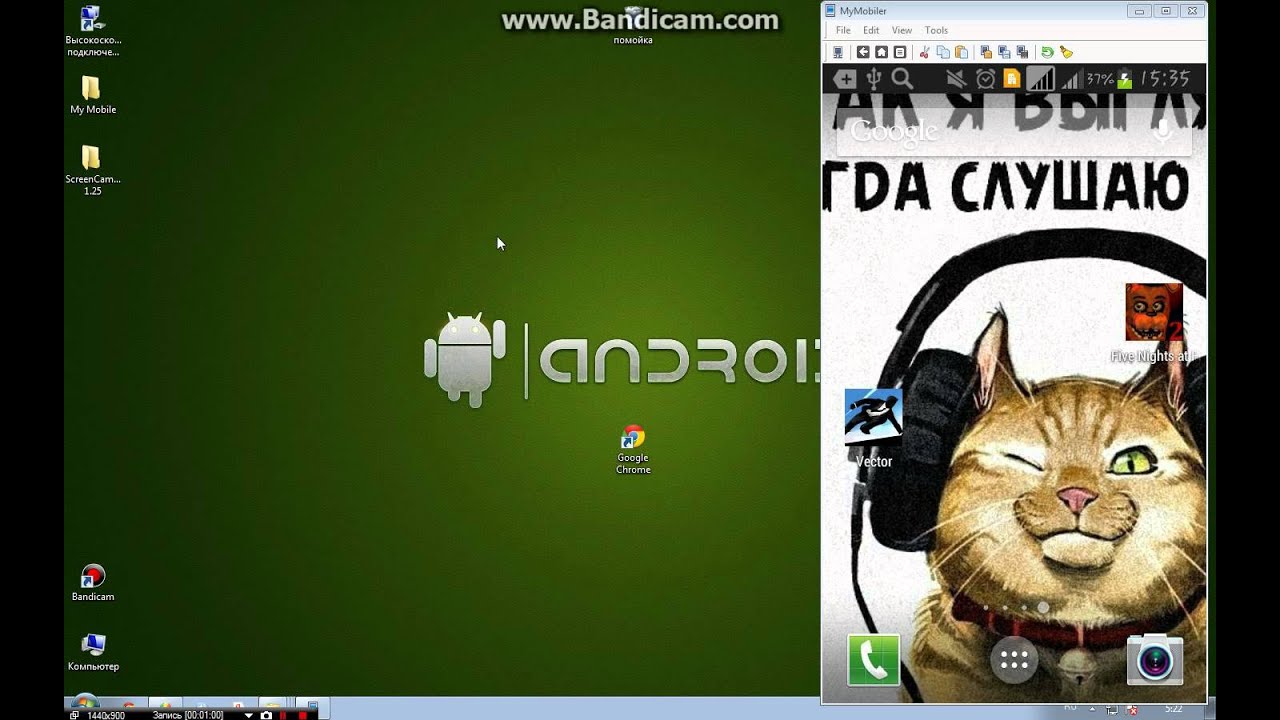
Task: Tap the phone clock showing 15:35
Action: 1165,79
